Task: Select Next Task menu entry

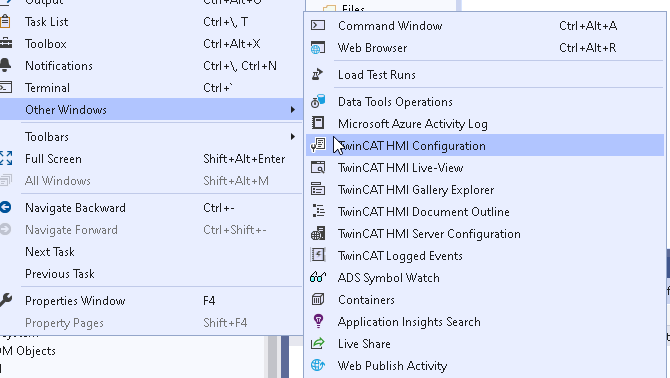Action: pos(150,252)
